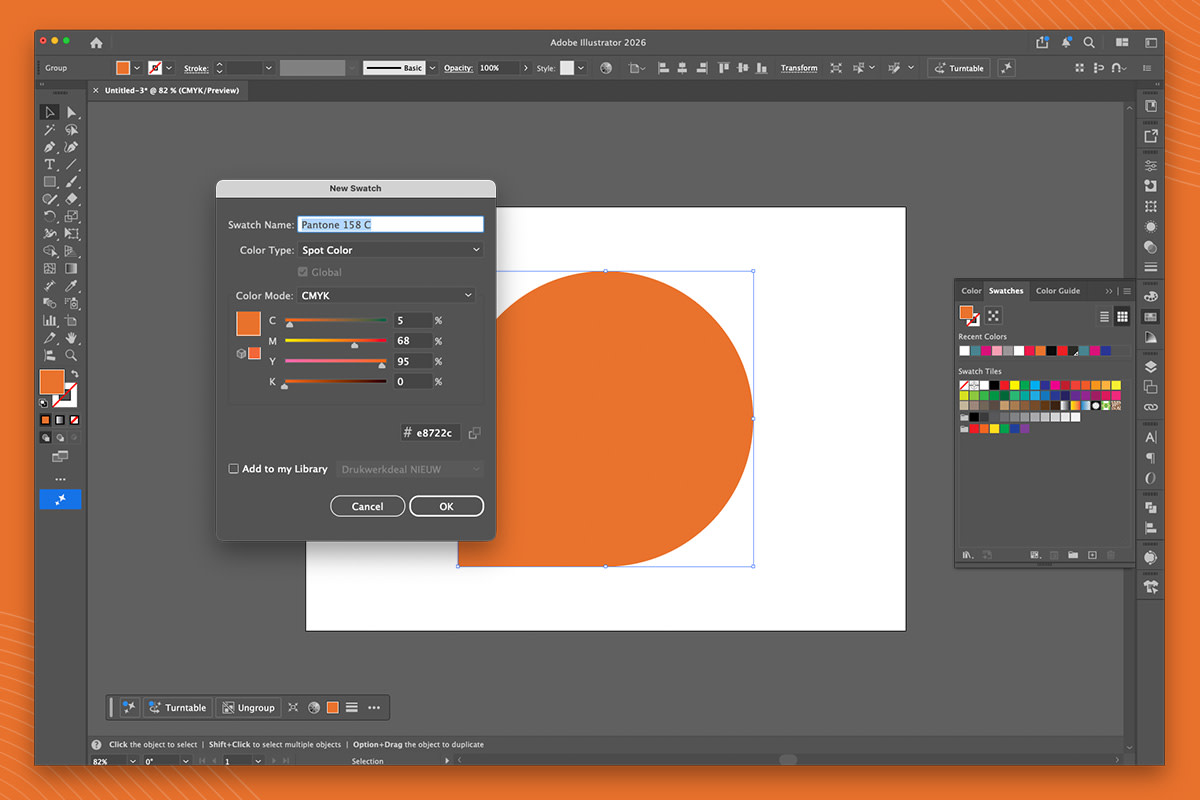The height and width of the screenshot is (800, 1200).
Task: Open the Basic brush definition dropdown
Action: pos(432,68)
